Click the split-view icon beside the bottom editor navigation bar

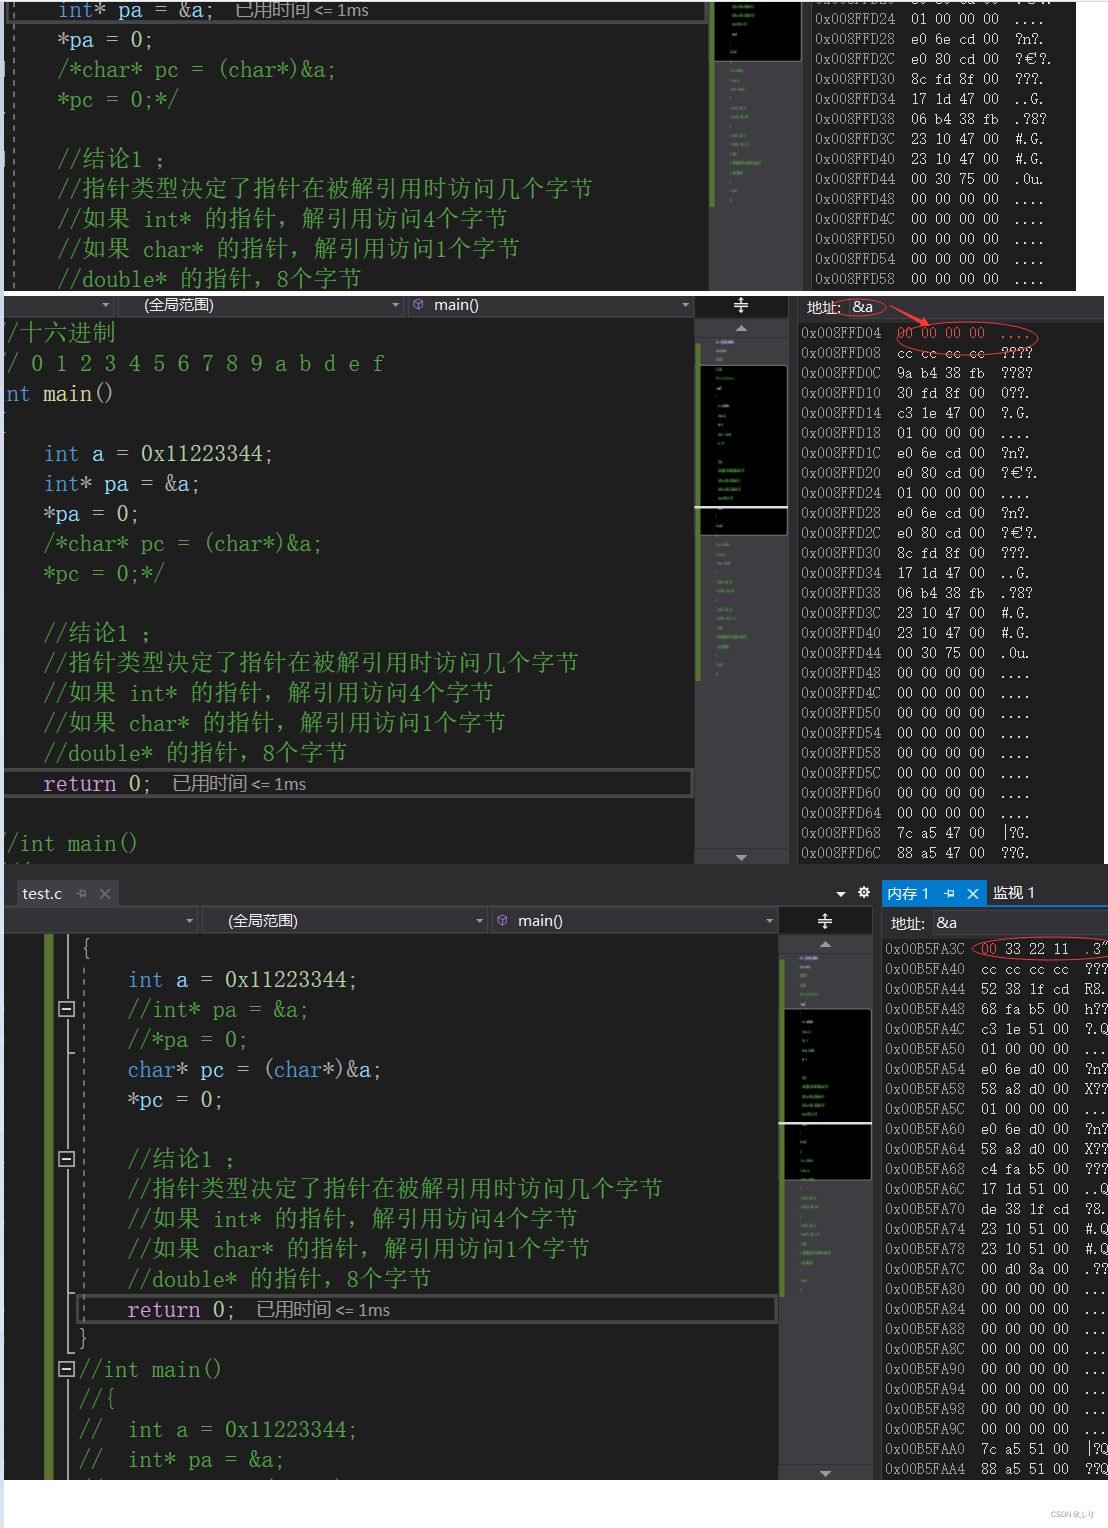[x=825, y=920]
